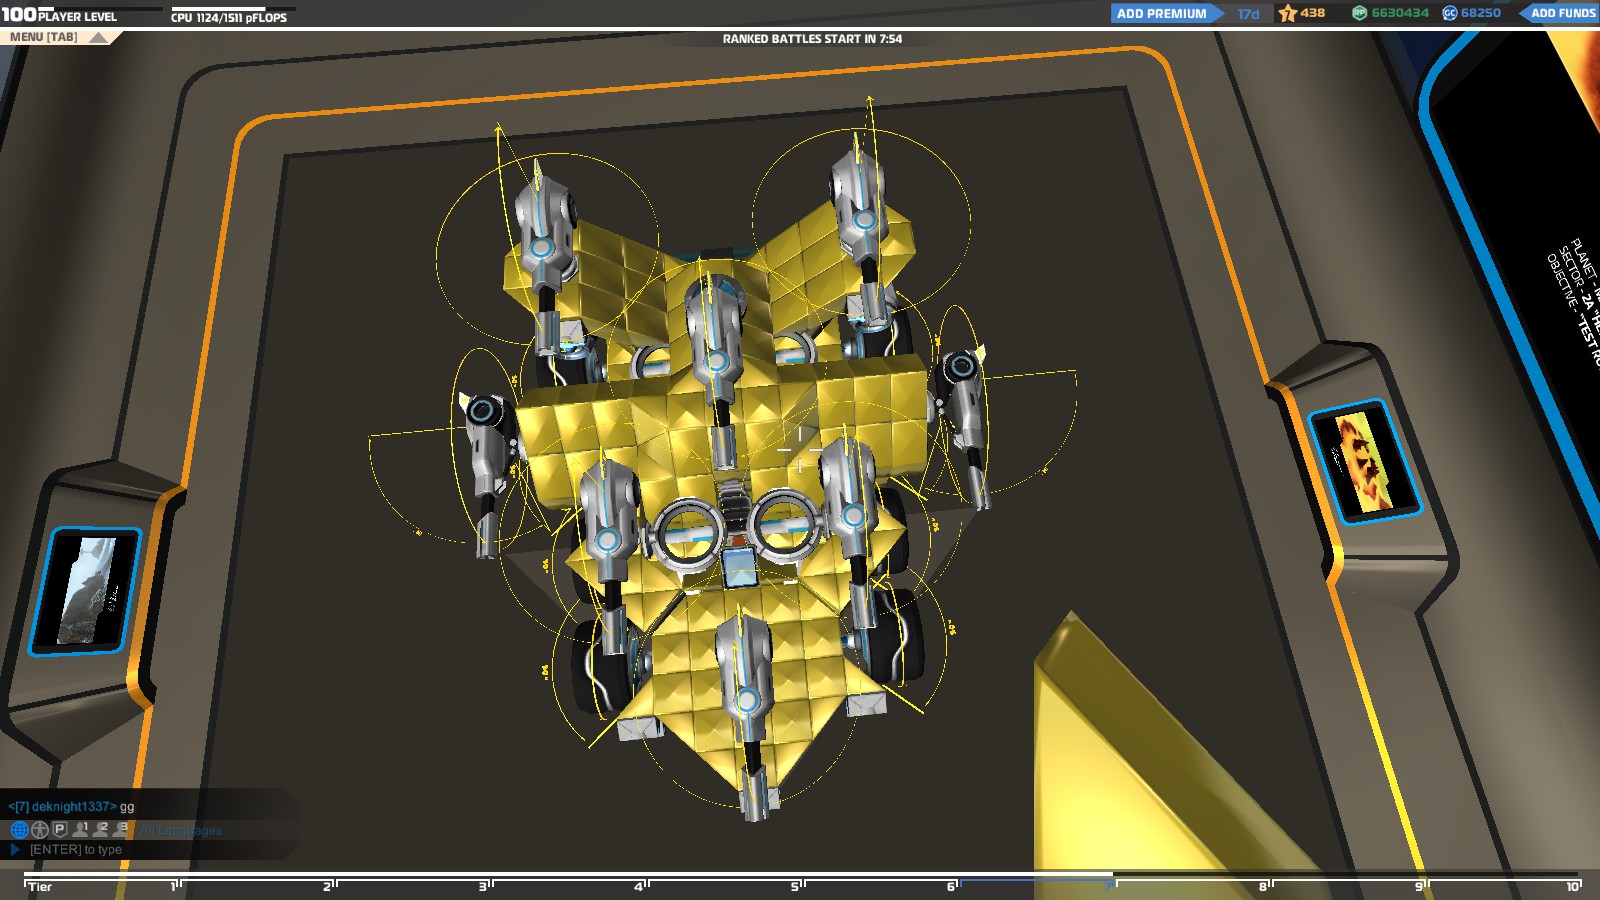Select the whisper 3 chat channel icon
The image size is (1600, 900).
pyautogui.click(x=119, y=830)
